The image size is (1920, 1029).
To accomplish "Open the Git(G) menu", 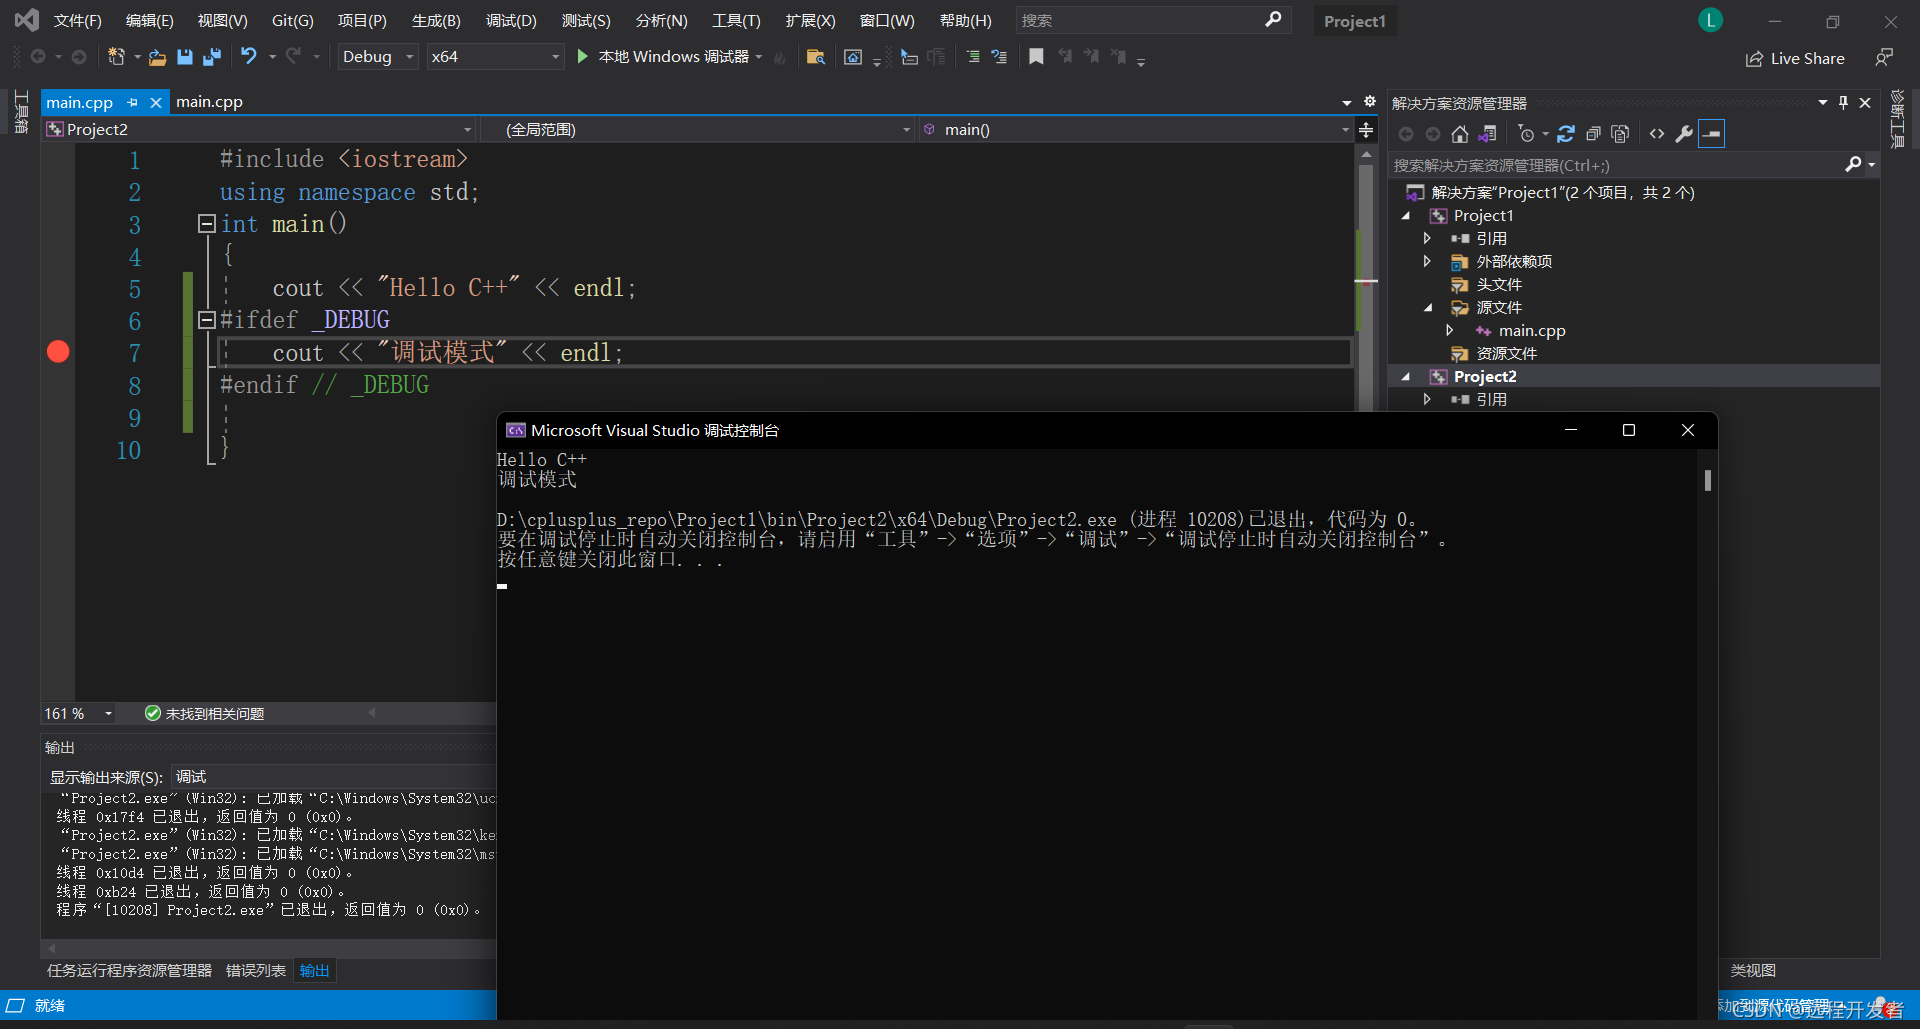I will [x=292, y=20].
